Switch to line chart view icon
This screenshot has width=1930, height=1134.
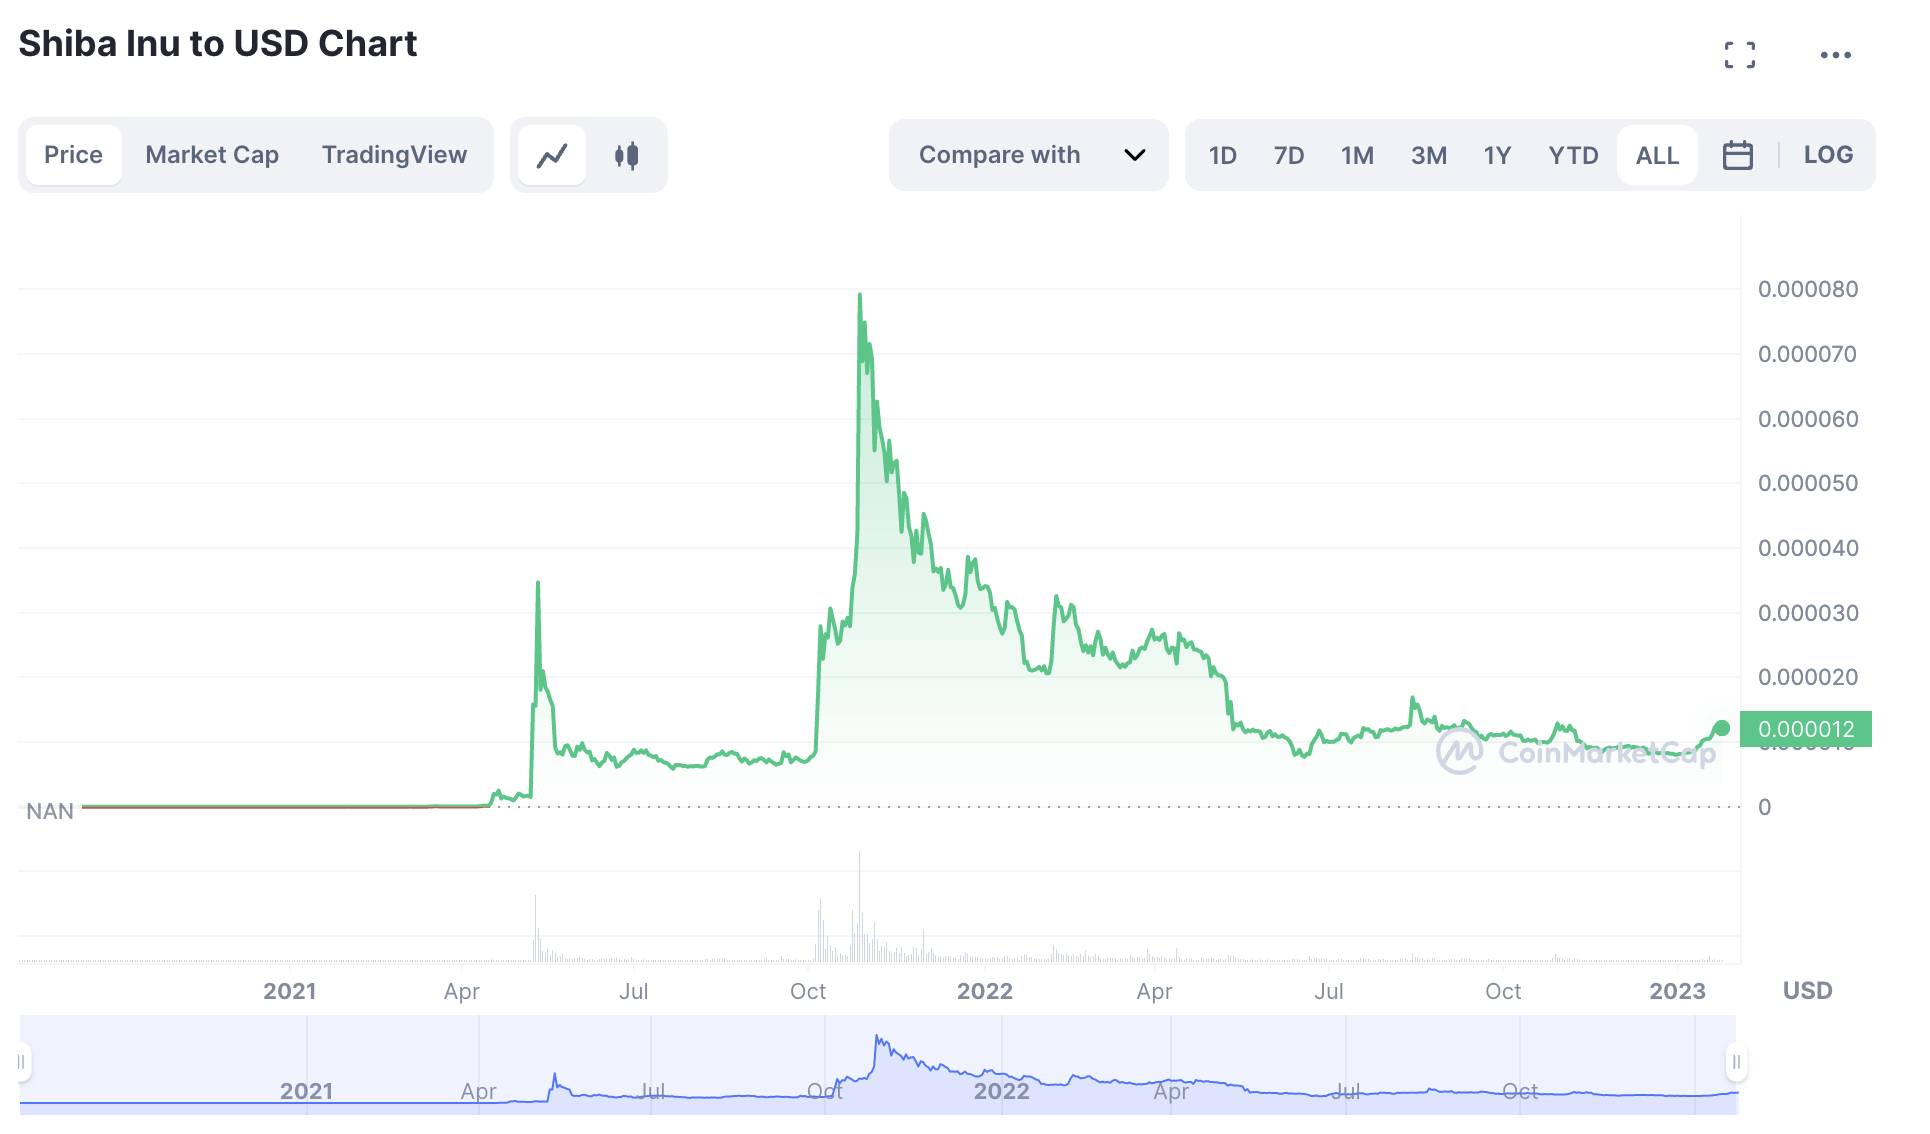click(x=552, y=155)
